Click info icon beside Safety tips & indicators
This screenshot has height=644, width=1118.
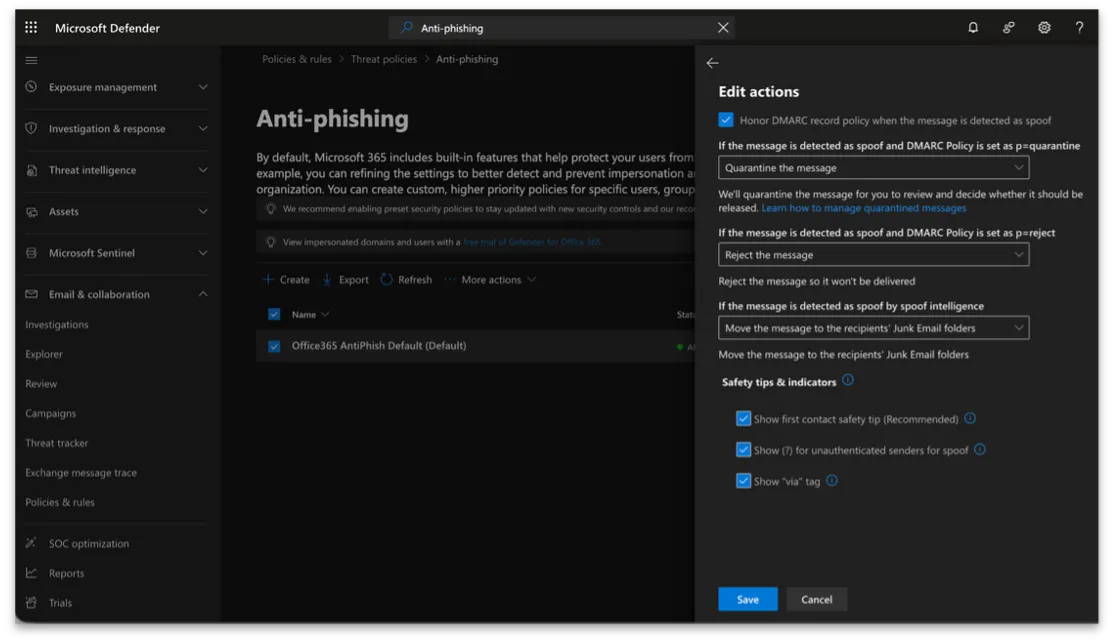click(848, 380)
